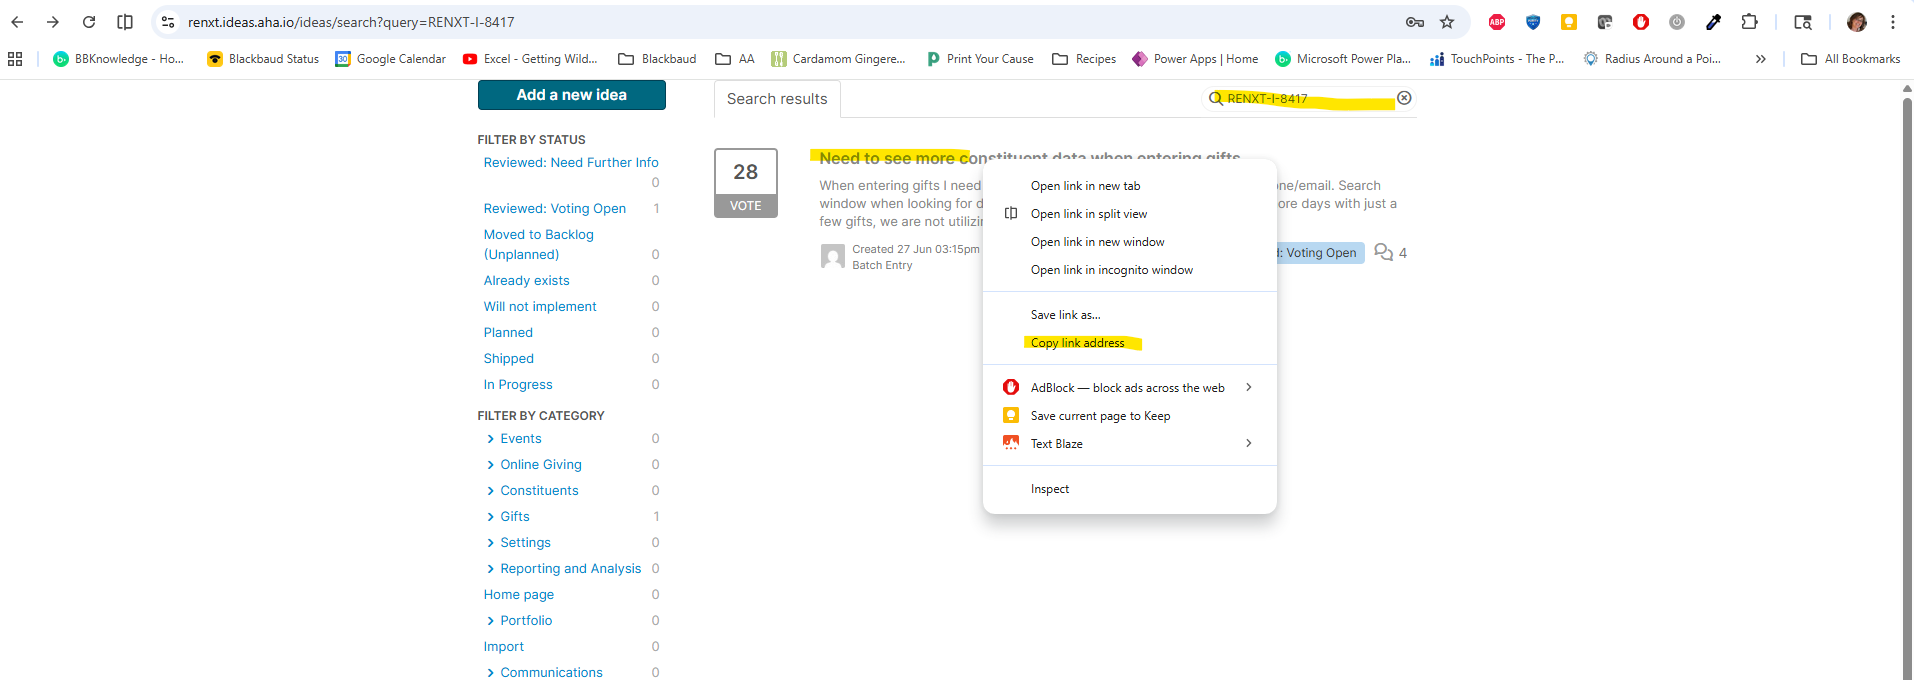Click the magnifier search icon
Image resolution: width=1914 pixels, height=680 pixels.
(1216, 98)
